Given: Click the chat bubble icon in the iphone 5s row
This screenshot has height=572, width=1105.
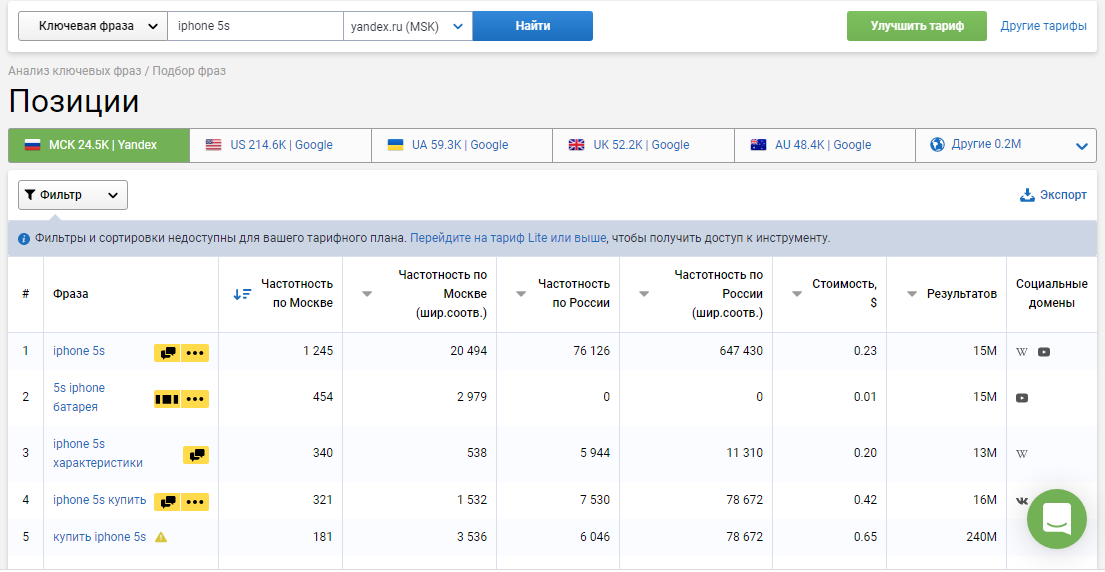Looking at the screenshot, I should (167, 353).
